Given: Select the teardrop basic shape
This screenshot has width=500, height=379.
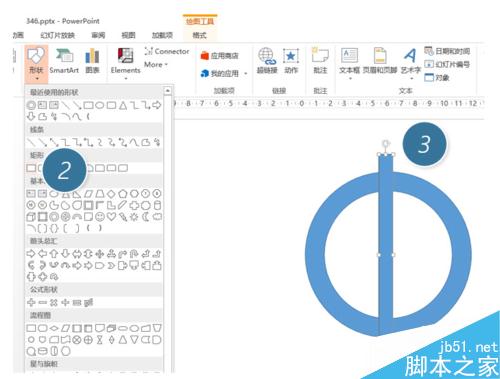Looking at the screenshot, I should (x=77, y=205).
